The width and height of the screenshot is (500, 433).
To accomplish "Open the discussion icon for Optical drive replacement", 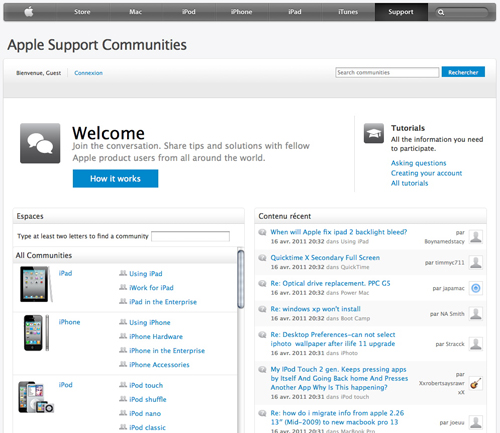I will [x=262, y=283].
